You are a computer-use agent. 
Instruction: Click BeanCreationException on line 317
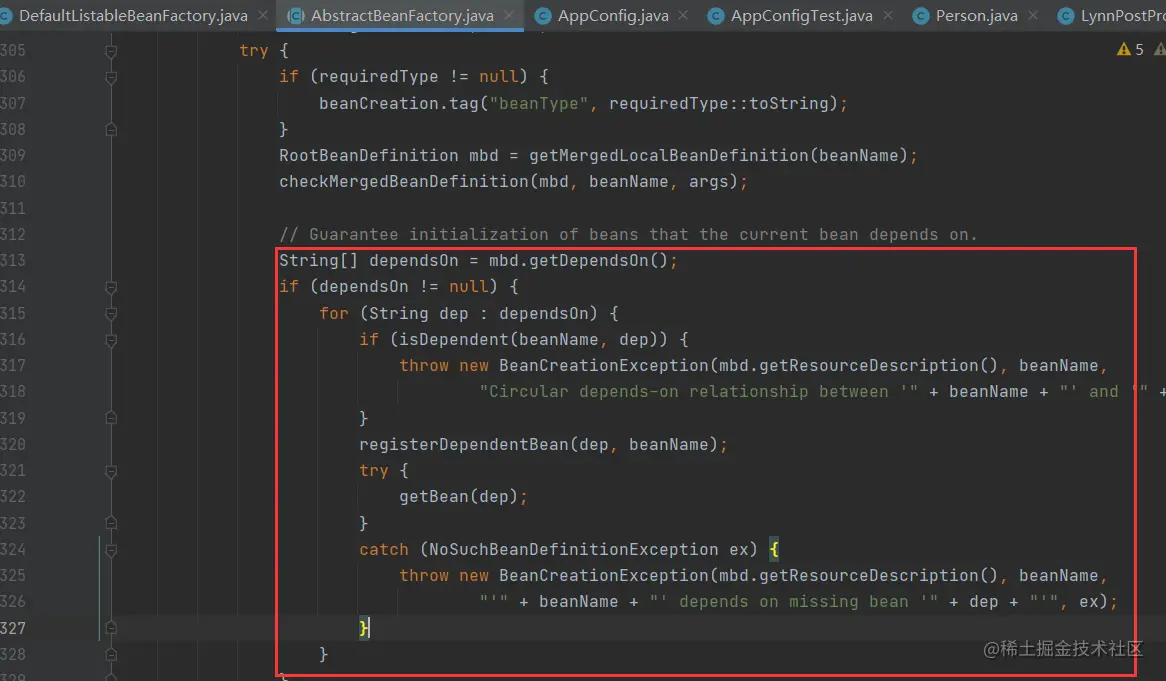tap(604, 365)
